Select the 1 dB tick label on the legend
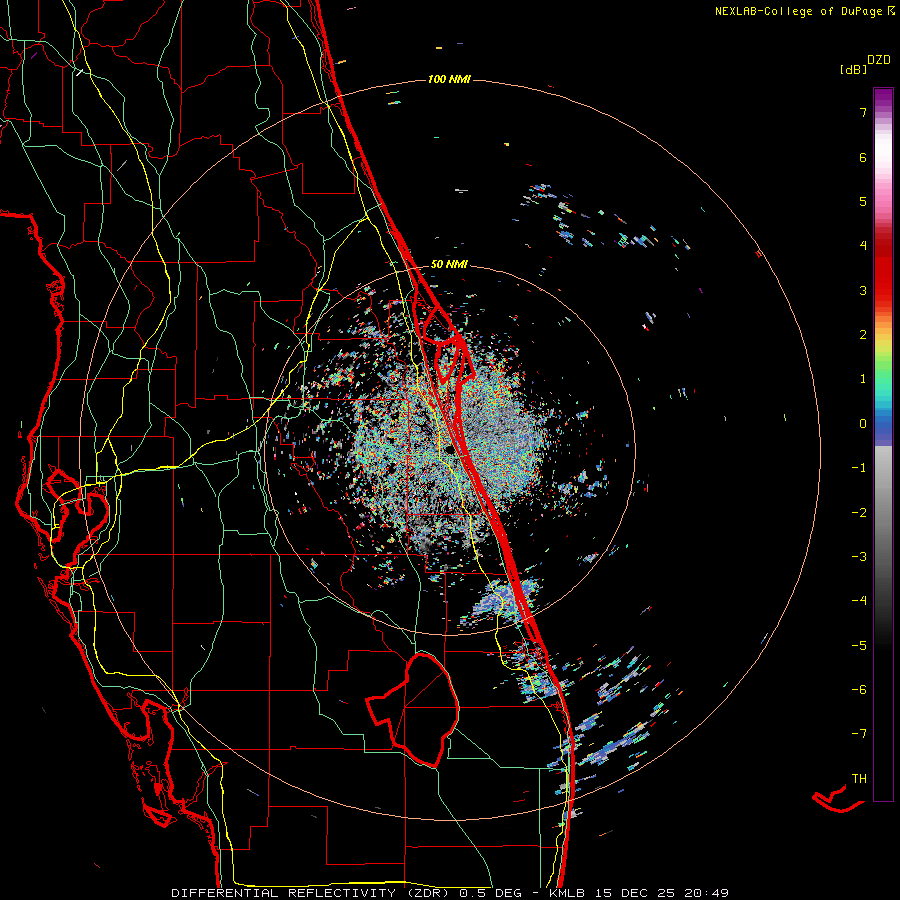900x900 pixels. 863,379
